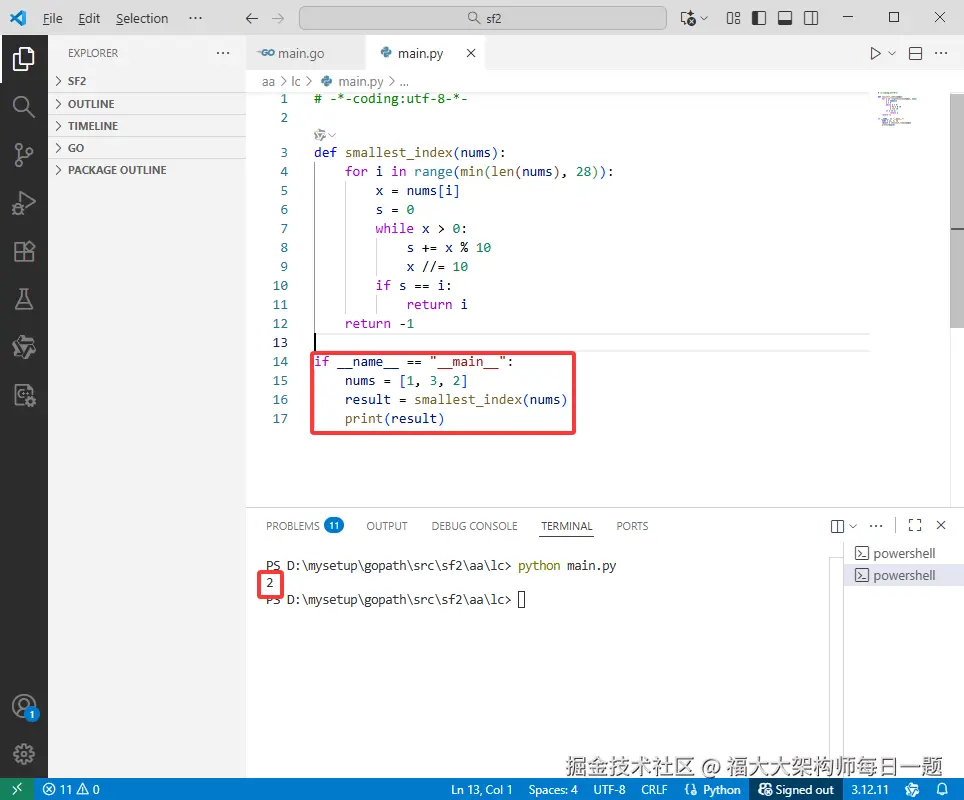Toggle the Primary Side Bar

(759, 18)
